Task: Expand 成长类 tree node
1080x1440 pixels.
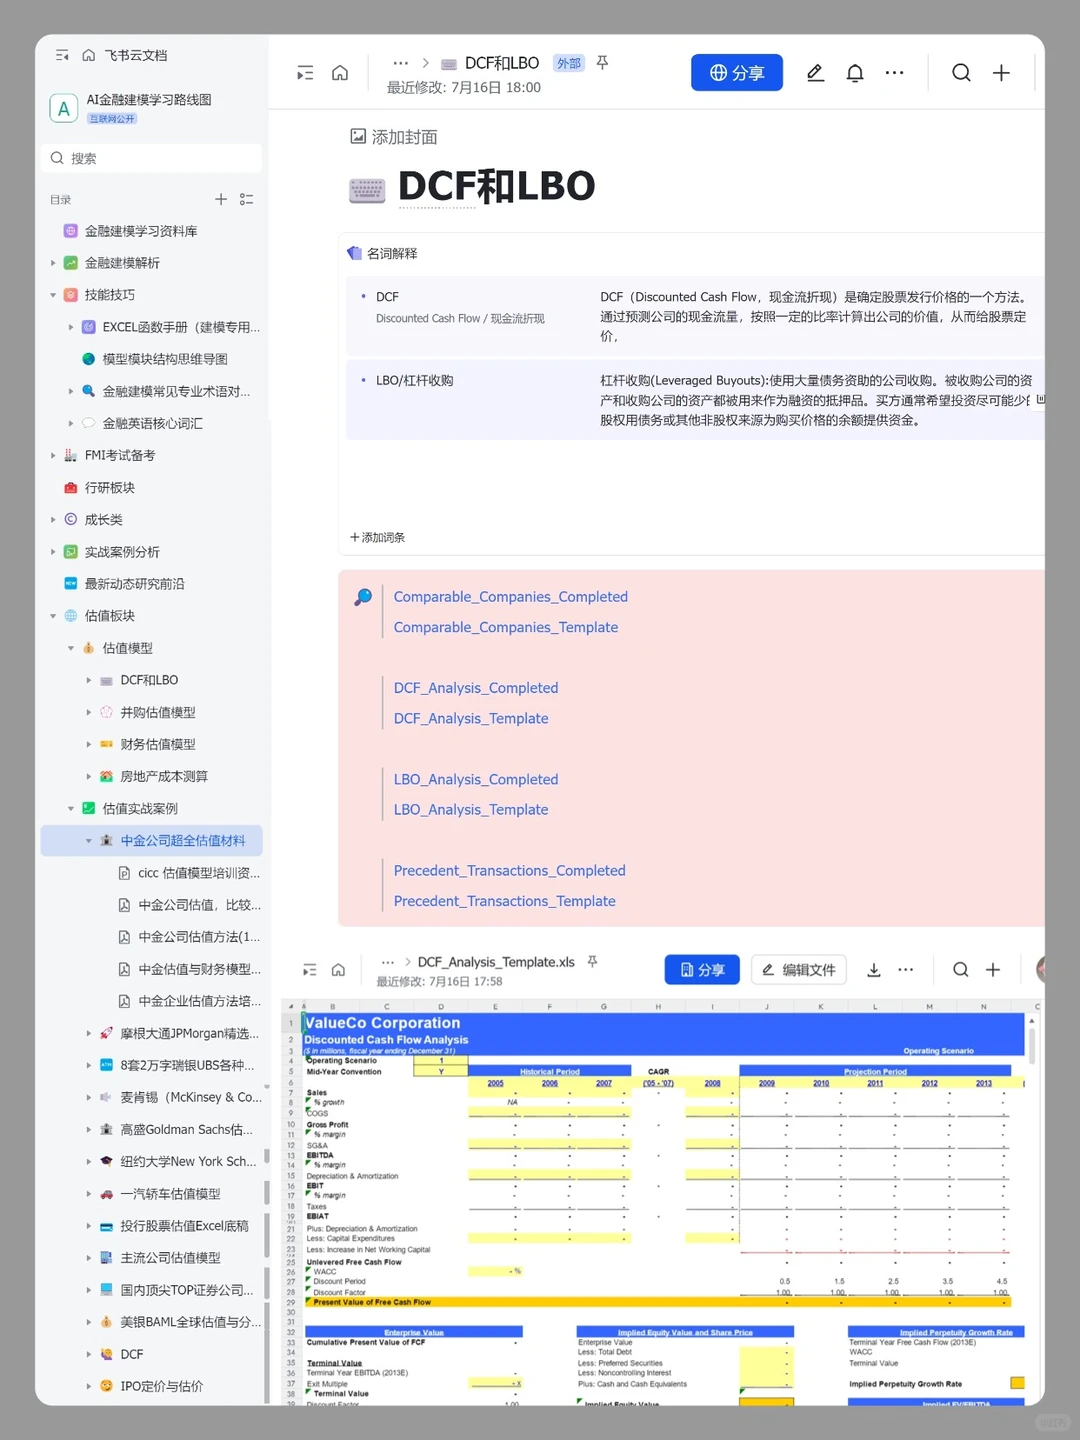Action: 53,520
